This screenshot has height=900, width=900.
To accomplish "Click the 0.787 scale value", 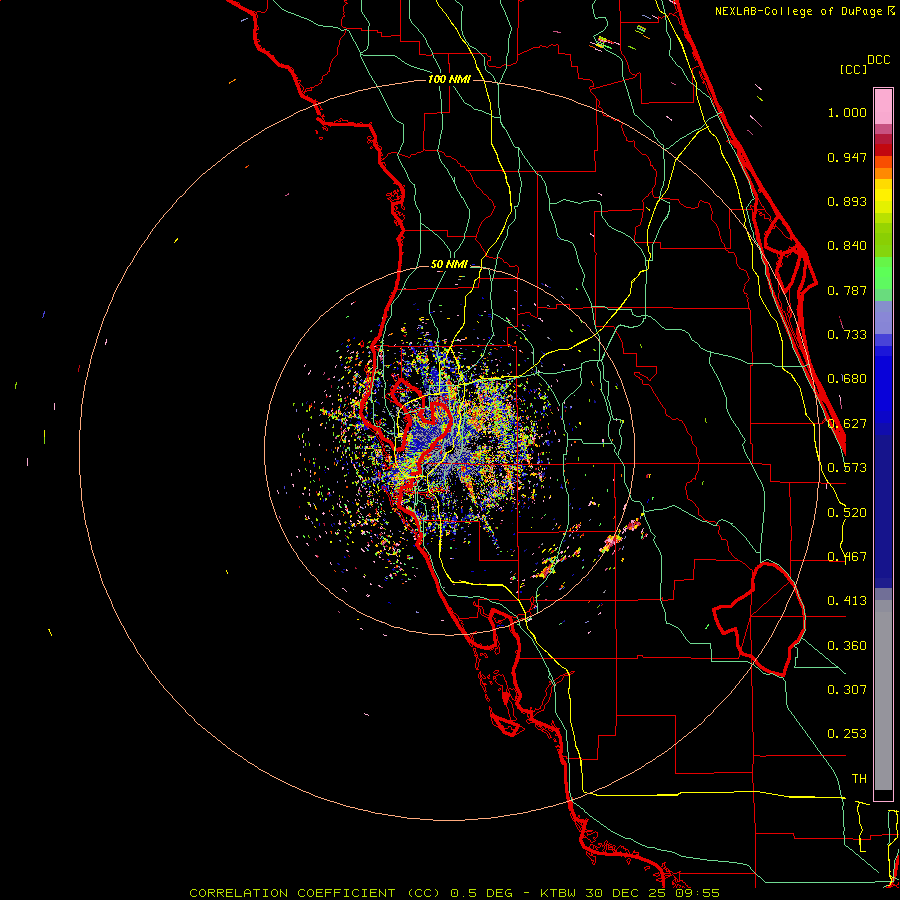I will coord(847,290).
